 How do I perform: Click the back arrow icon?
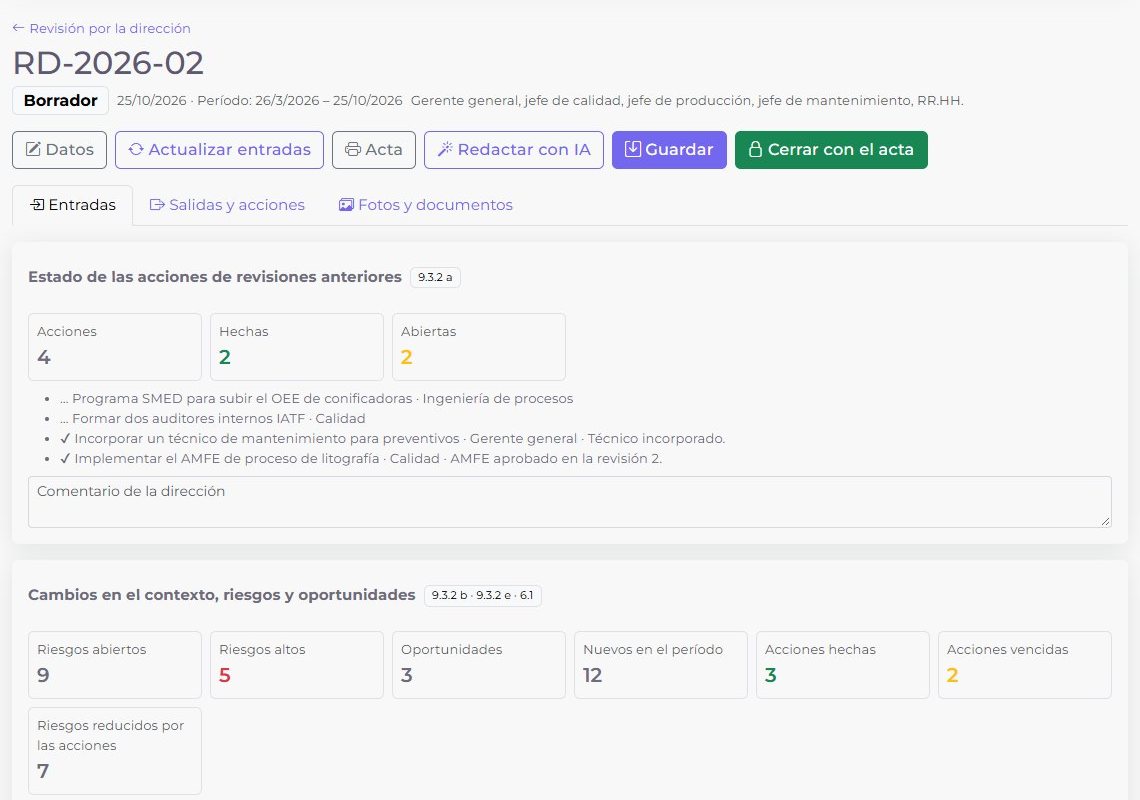point(18,28)
